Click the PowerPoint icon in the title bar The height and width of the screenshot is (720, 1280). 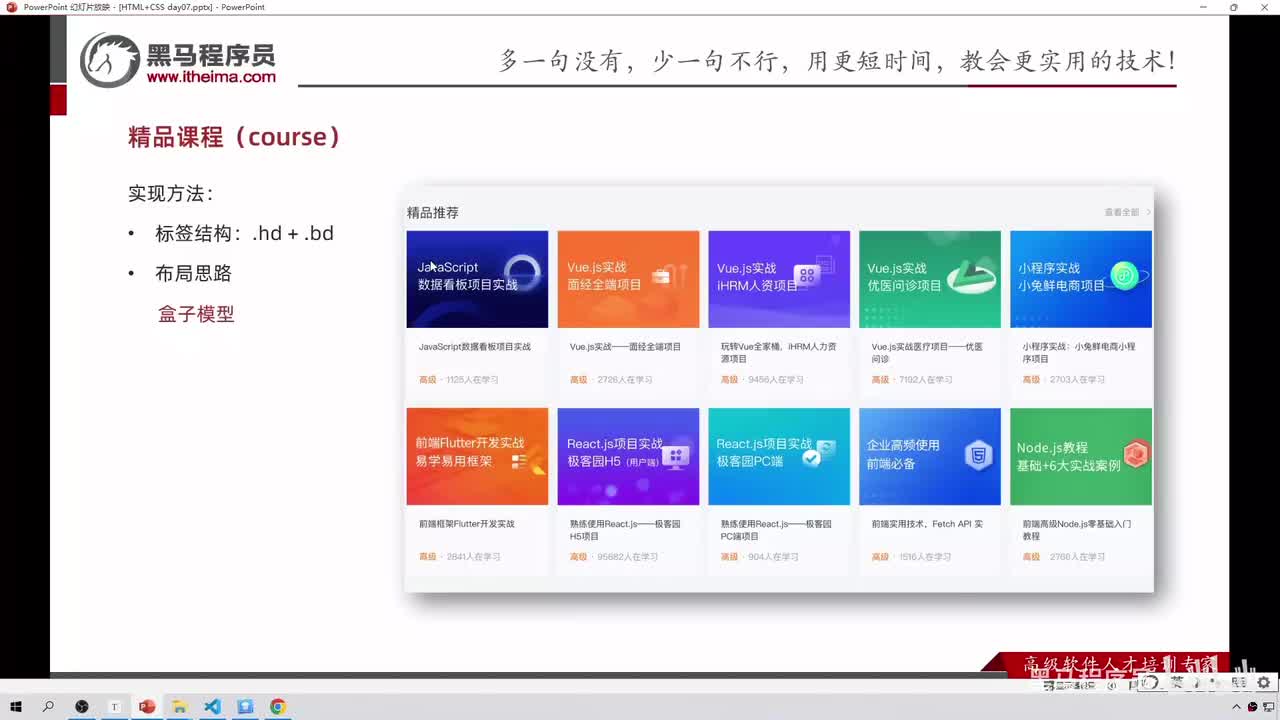(12, 7)
